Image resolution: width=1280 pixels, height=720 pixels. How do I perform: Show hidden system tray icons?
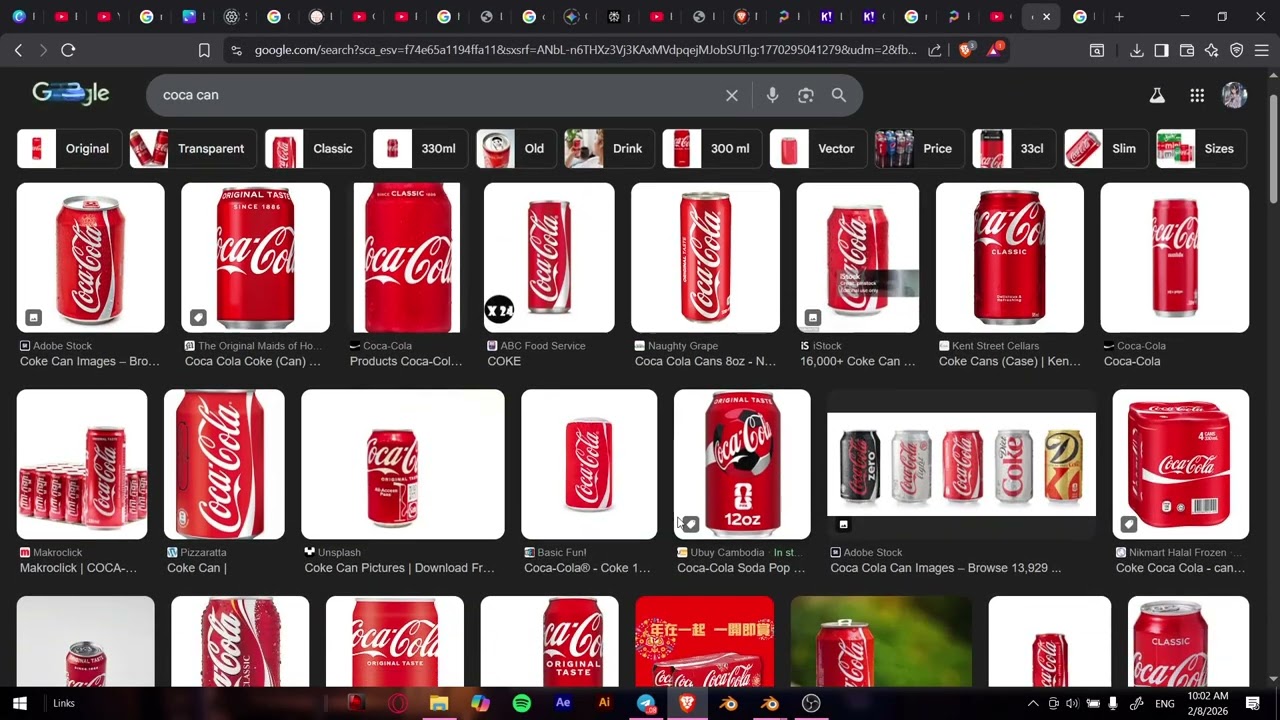(x=1033, y=703)
